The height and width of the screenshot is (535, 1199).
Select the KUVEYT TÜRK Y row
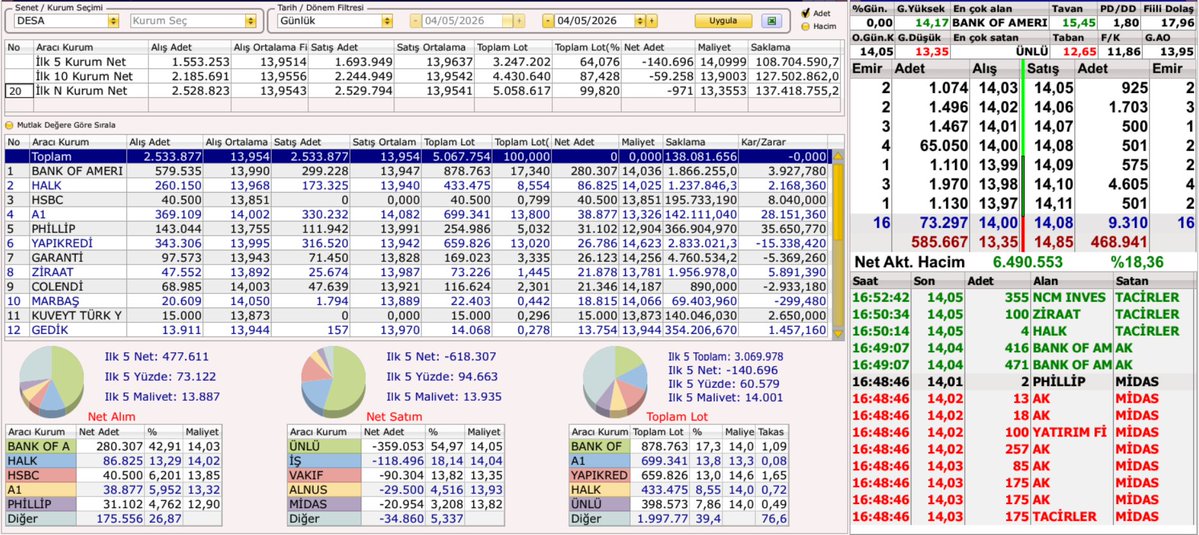click(417, 316)
